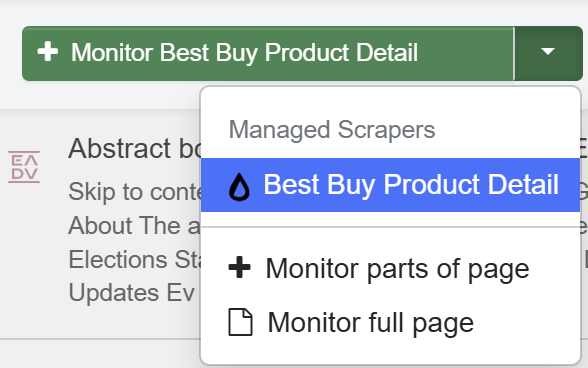Click the white caret triangle icon

point(548,51)
